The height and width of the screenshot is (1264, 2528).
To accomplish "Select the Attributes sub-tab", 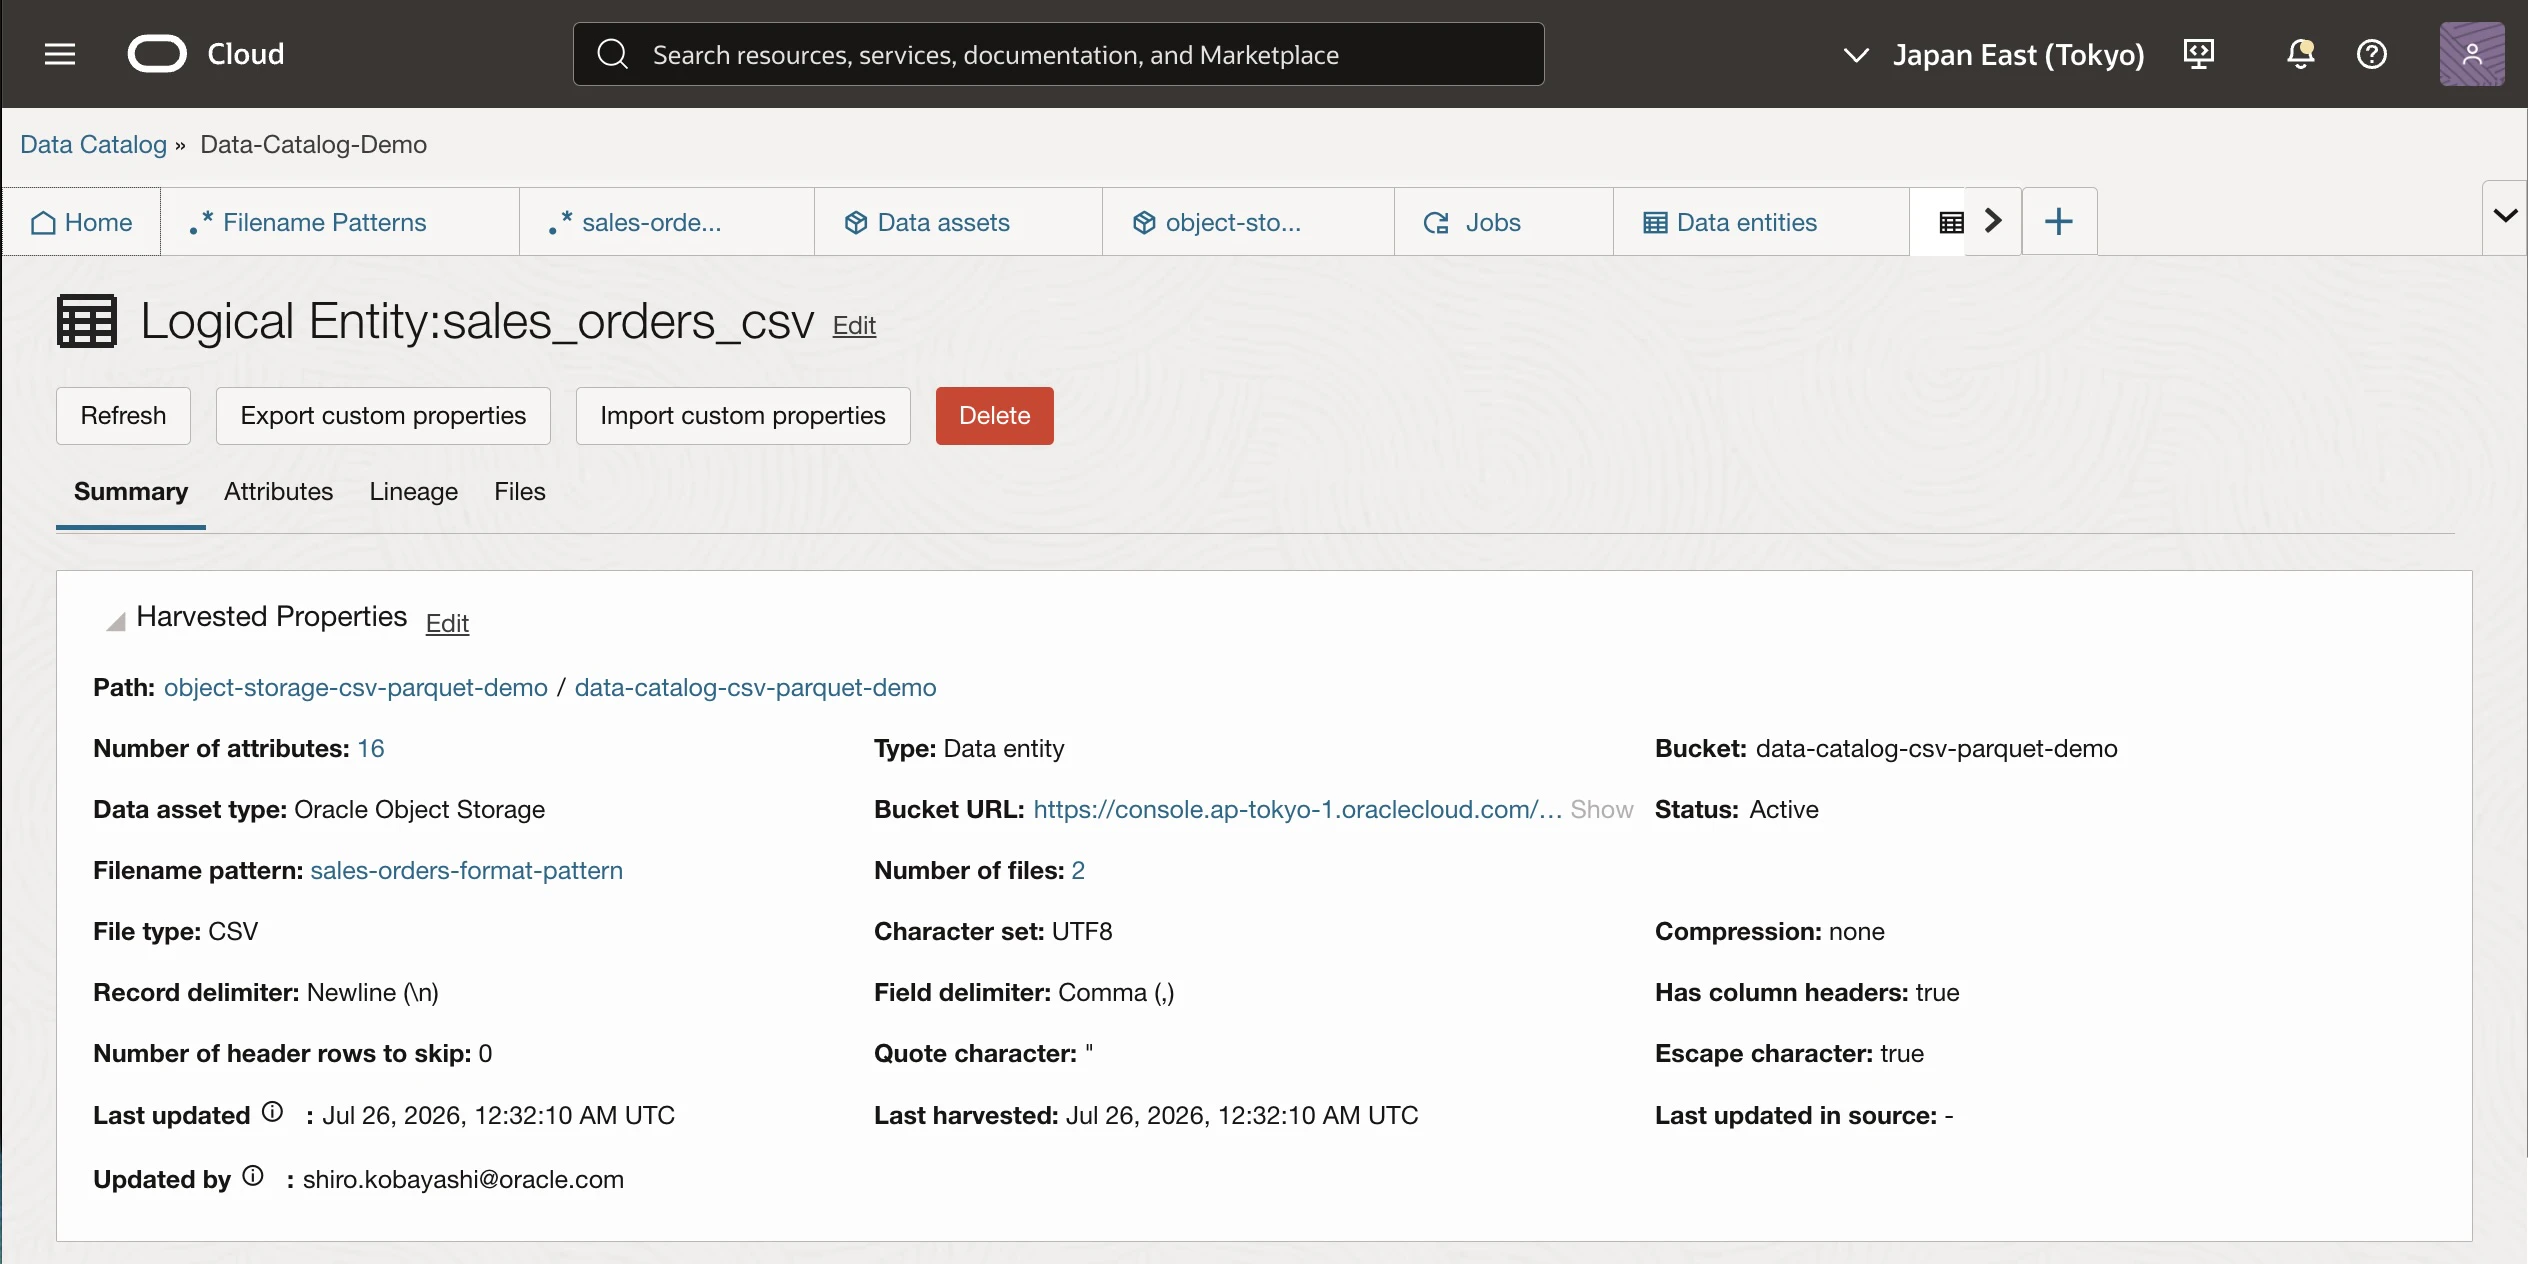I will [x=278, y=491].
